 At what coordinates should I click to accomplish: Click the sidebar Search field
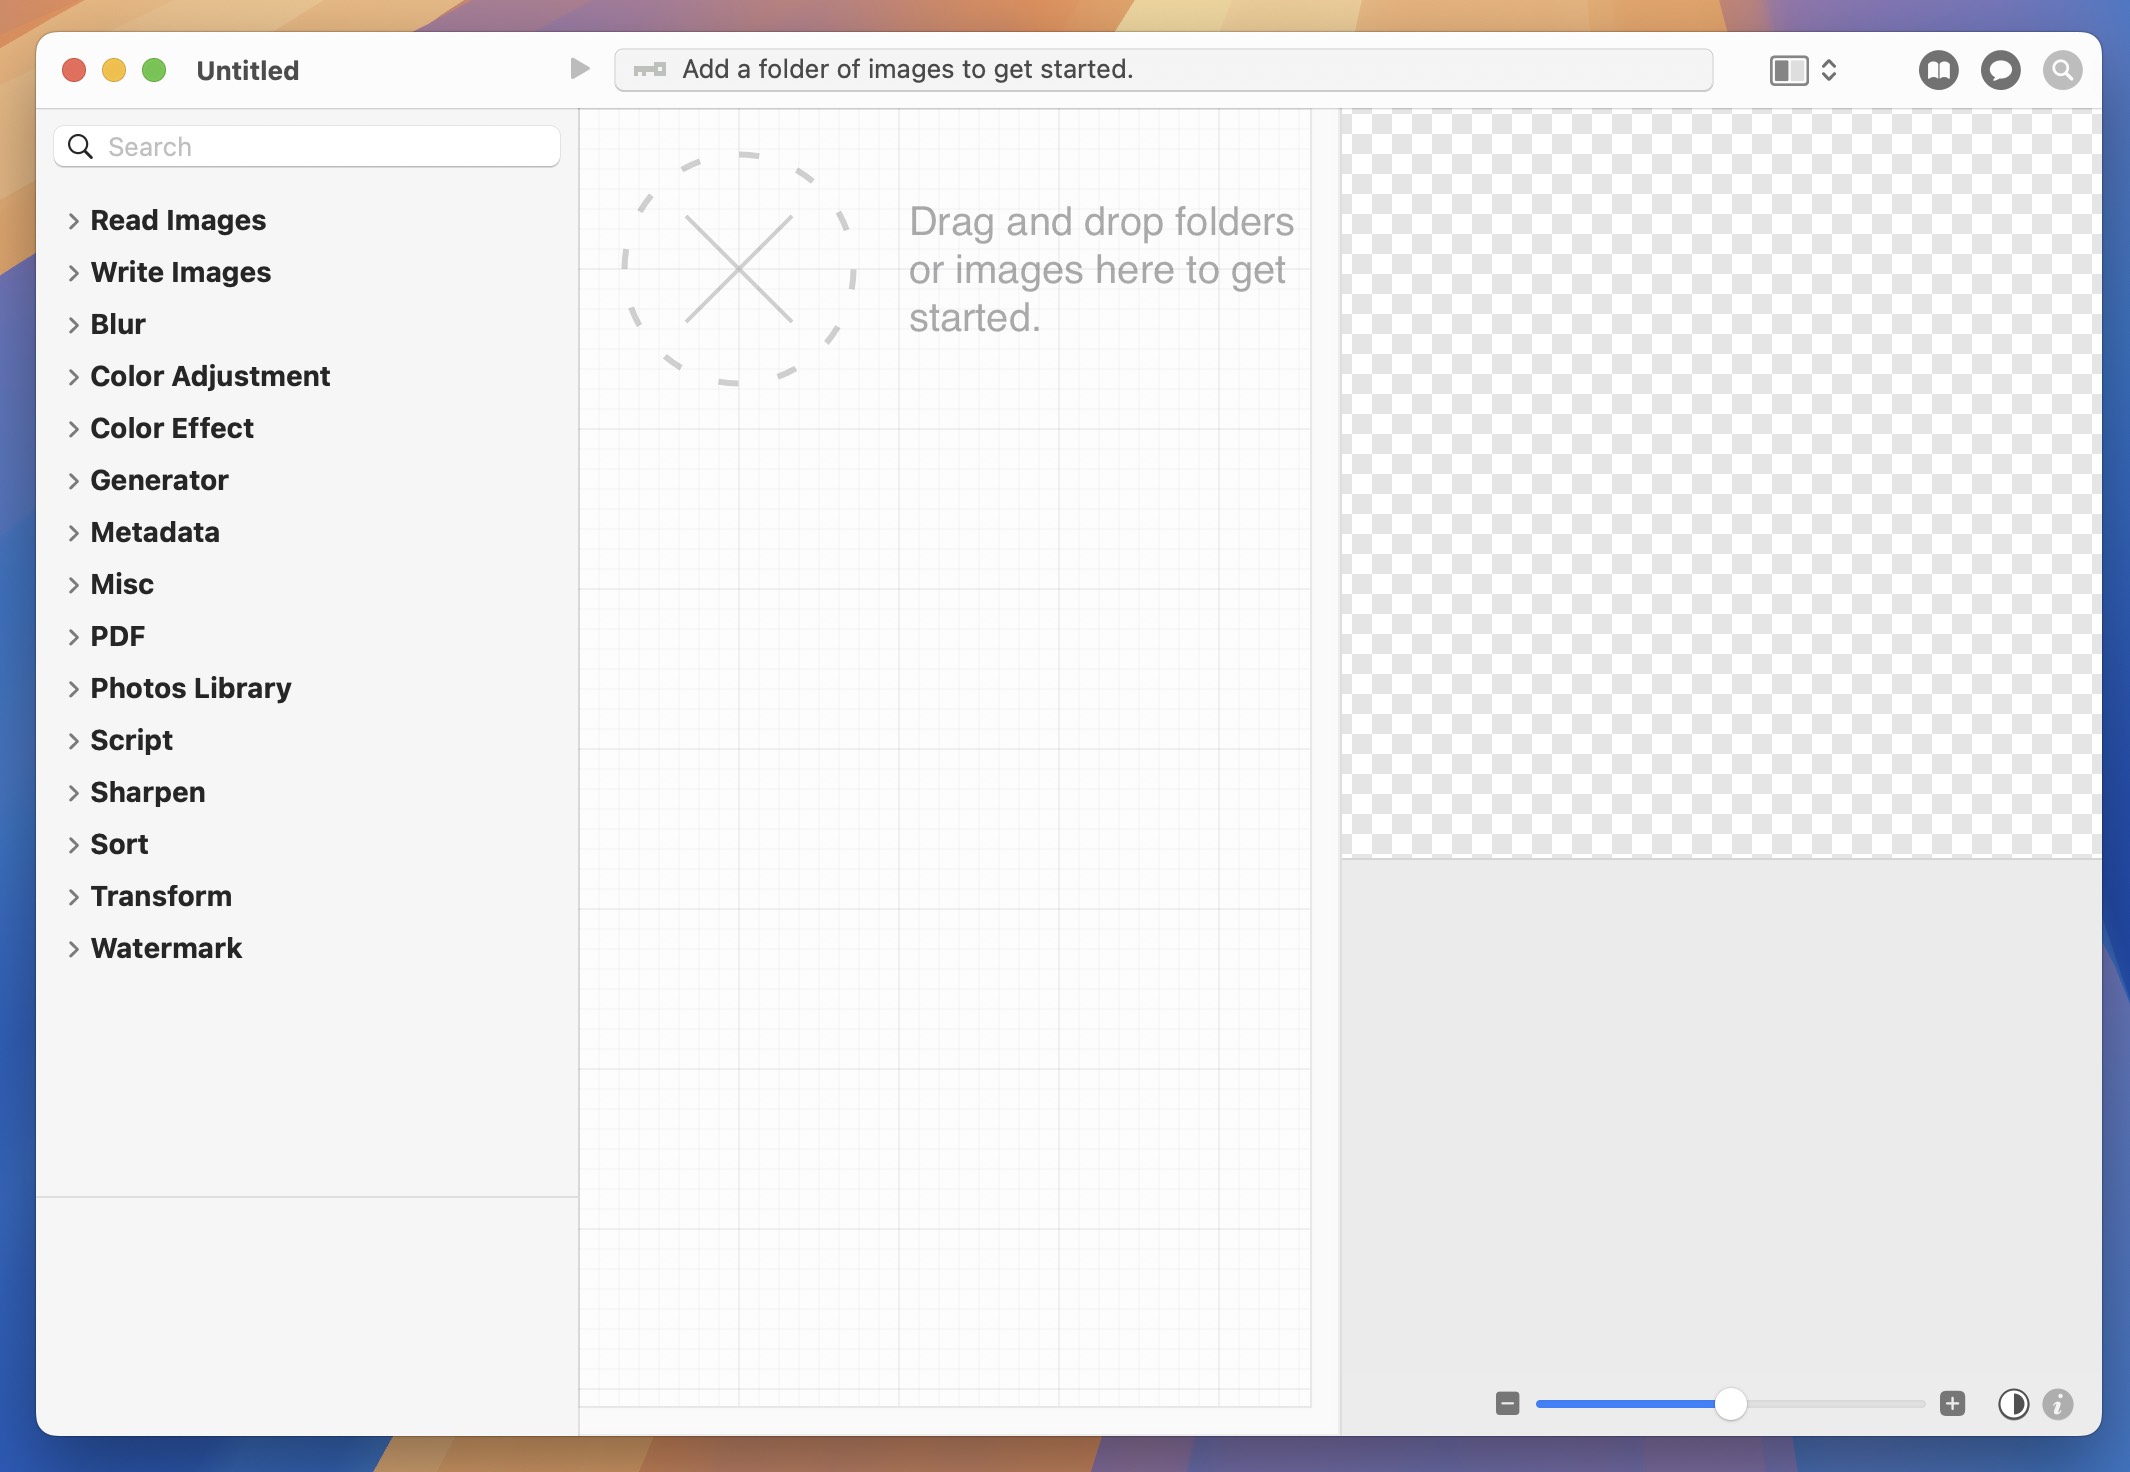point(306,146)
